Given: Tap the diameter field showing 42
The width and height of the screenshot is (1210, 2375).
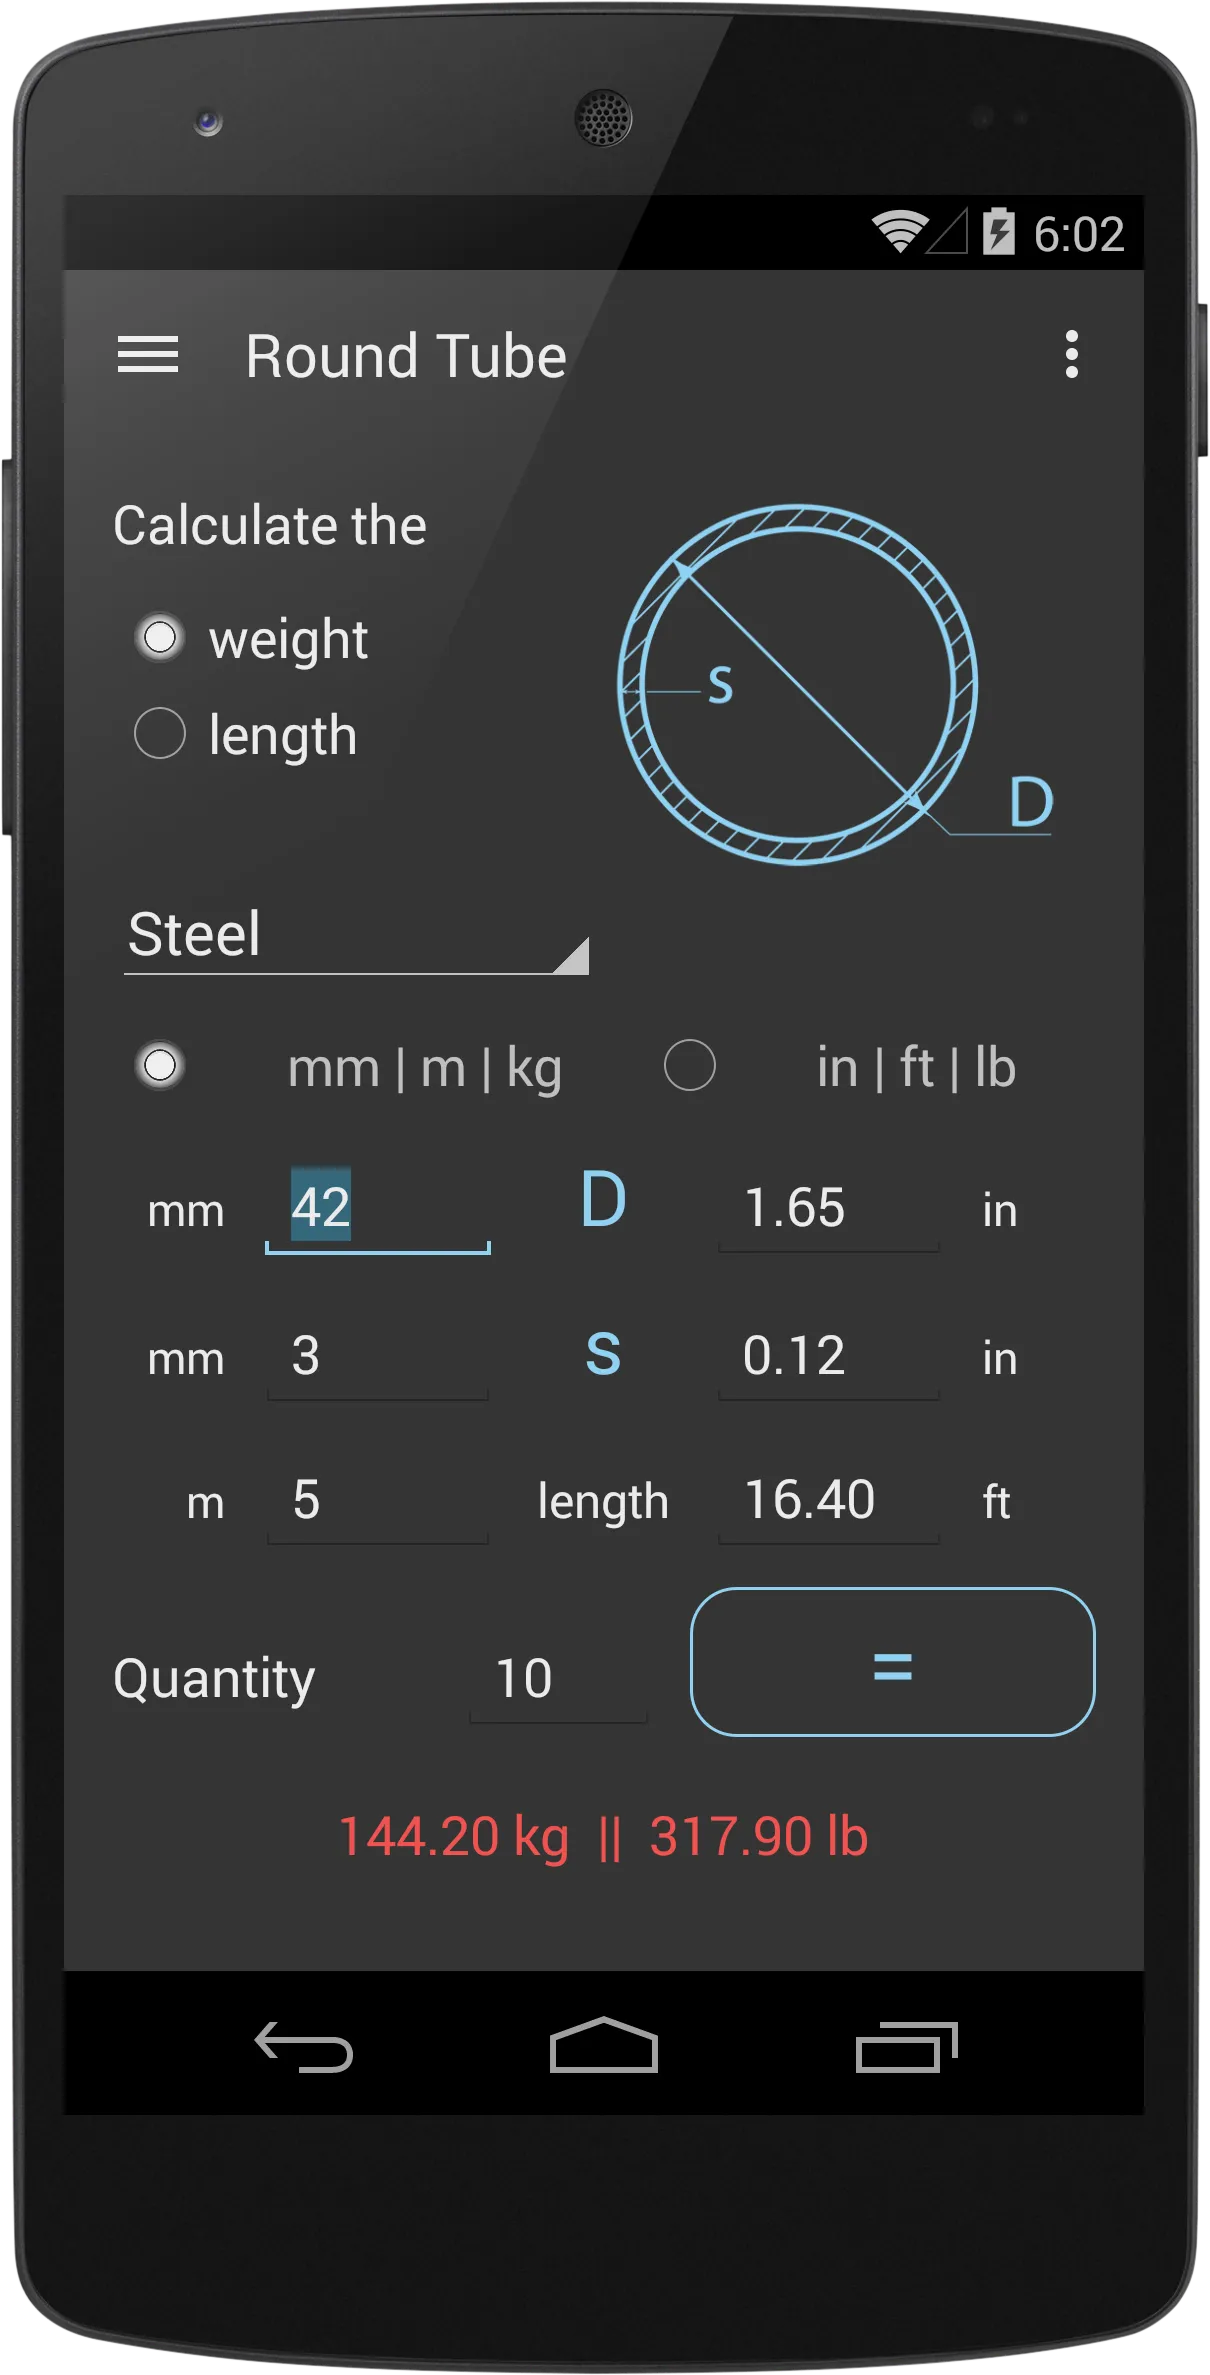Looking at the screenshot, I should (377, 1208).
